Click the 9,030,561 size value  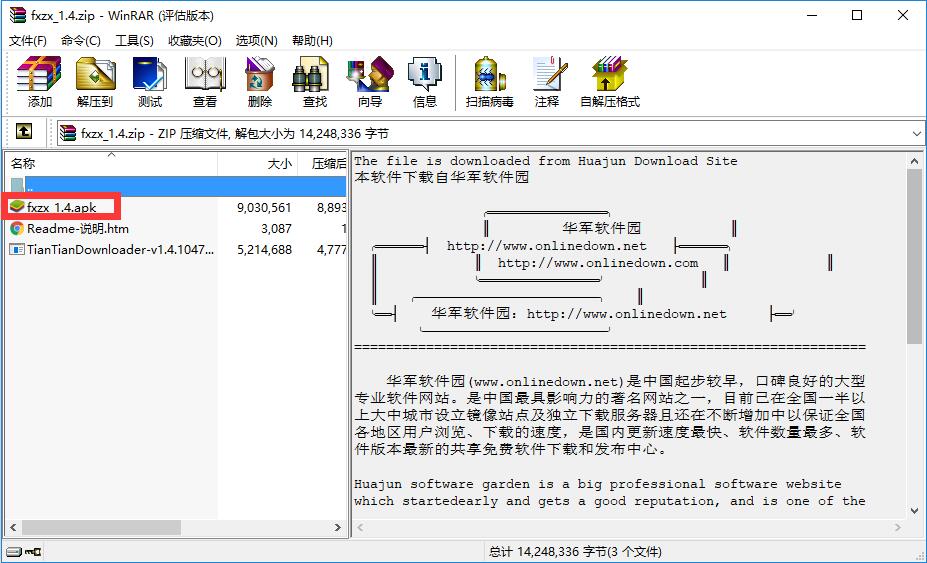(264, 208)
